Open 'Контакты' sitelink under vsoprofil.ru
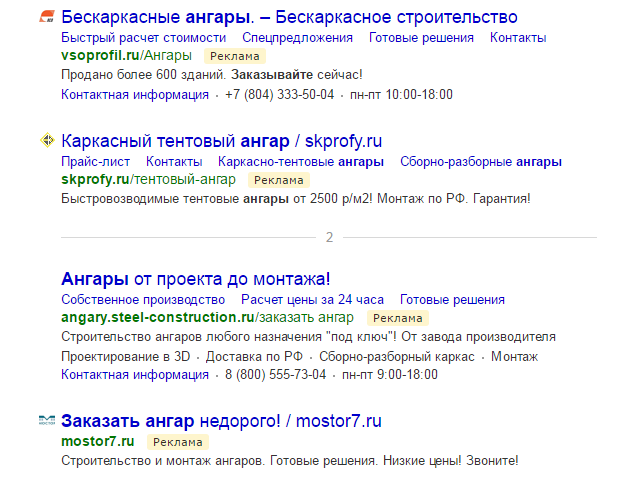626x485 pixels. [x=518, y=38]
